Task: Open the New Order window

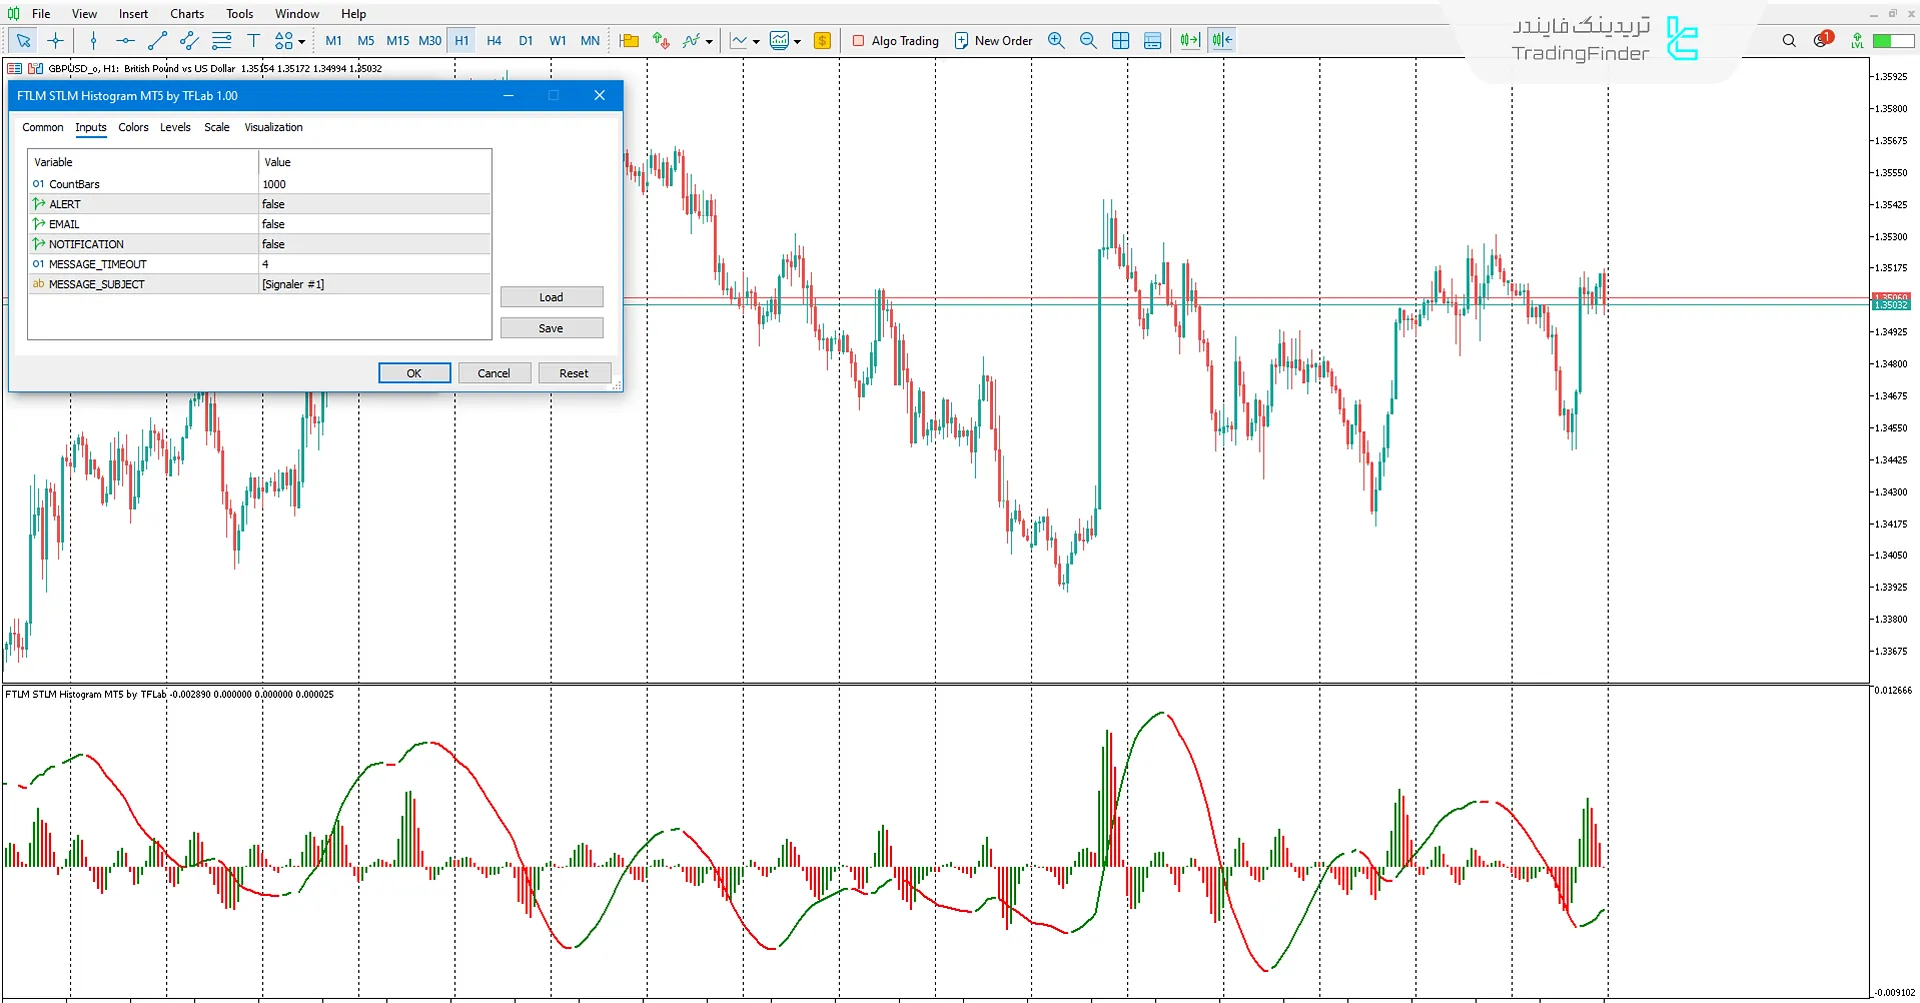Action: [993, 40]
